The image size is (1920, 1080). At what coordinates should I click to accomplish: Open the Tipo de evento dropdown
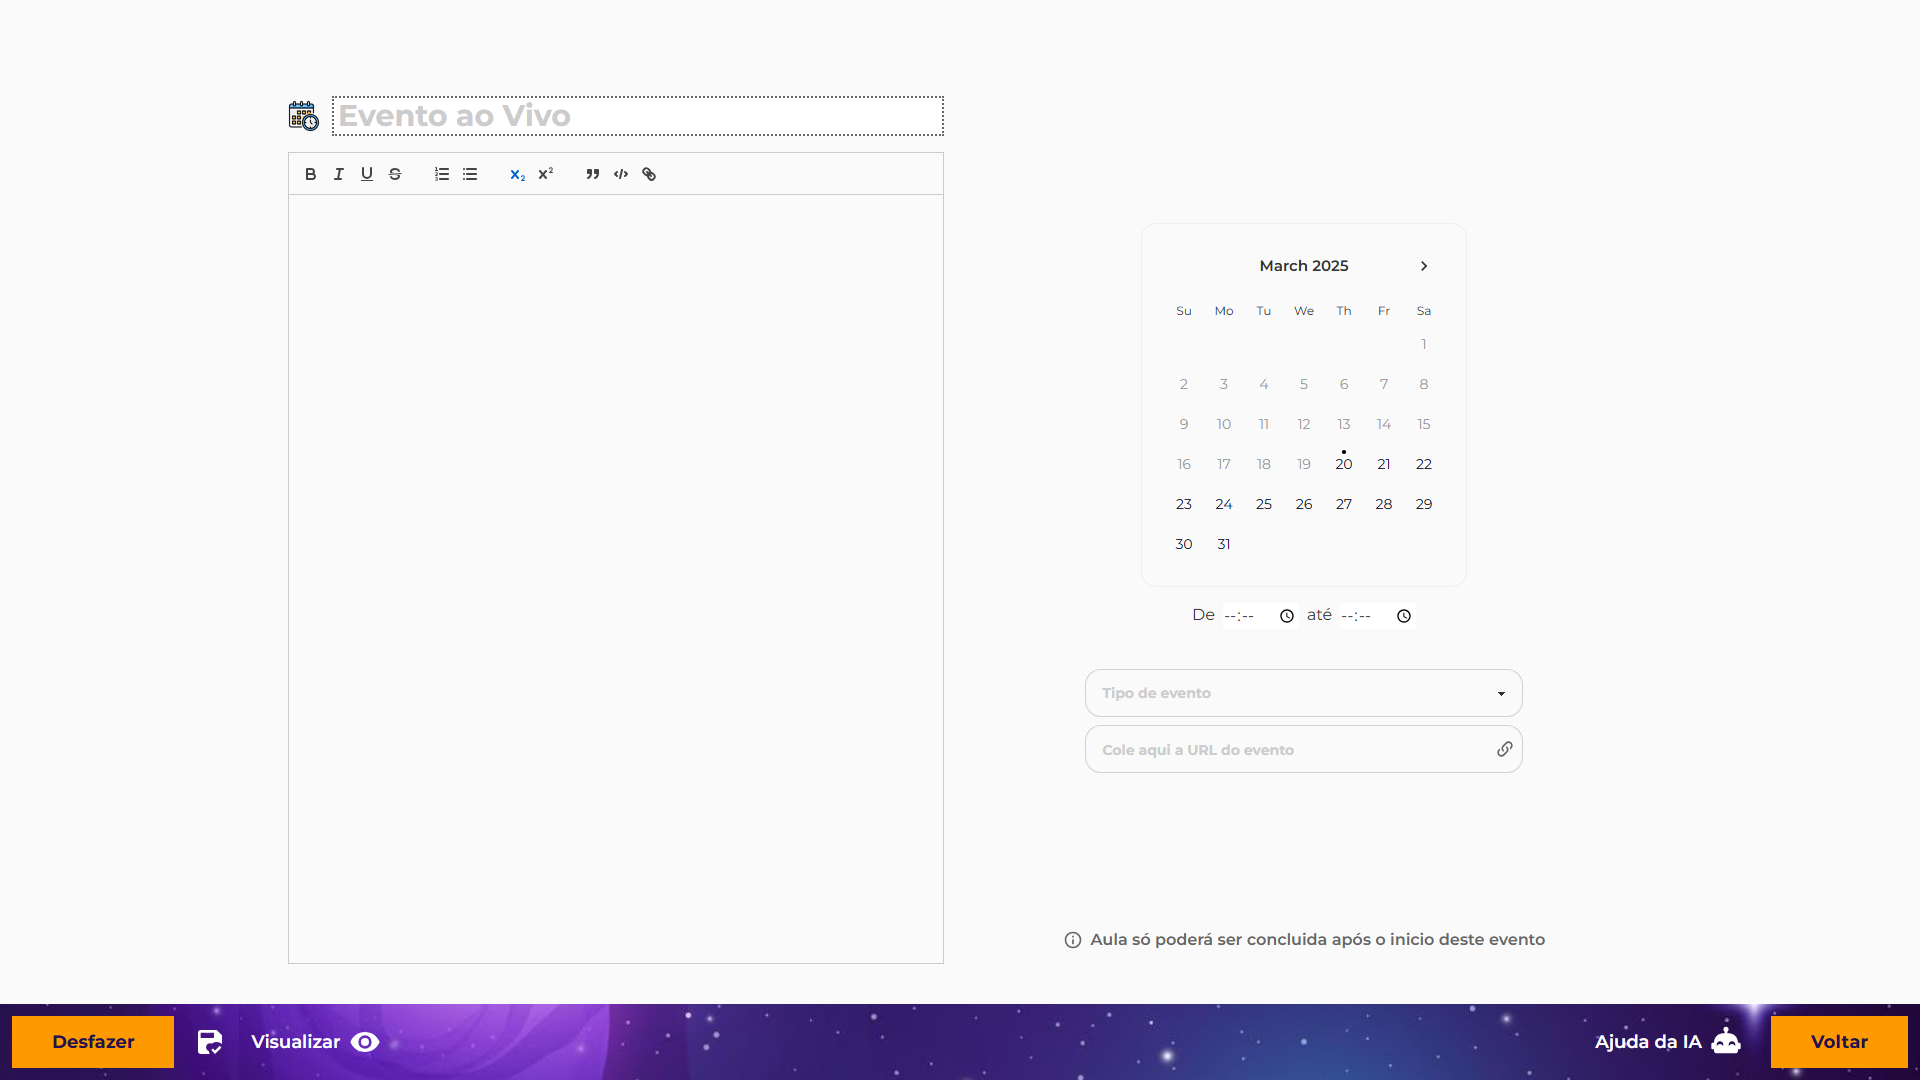coord(1303,693)
